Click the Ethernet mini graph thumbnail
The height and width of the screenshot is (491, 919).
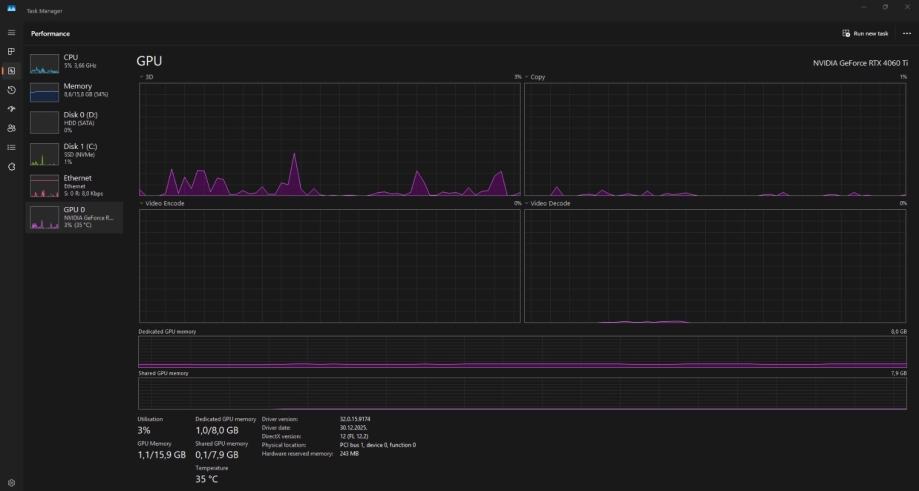(x=45, y=186)
